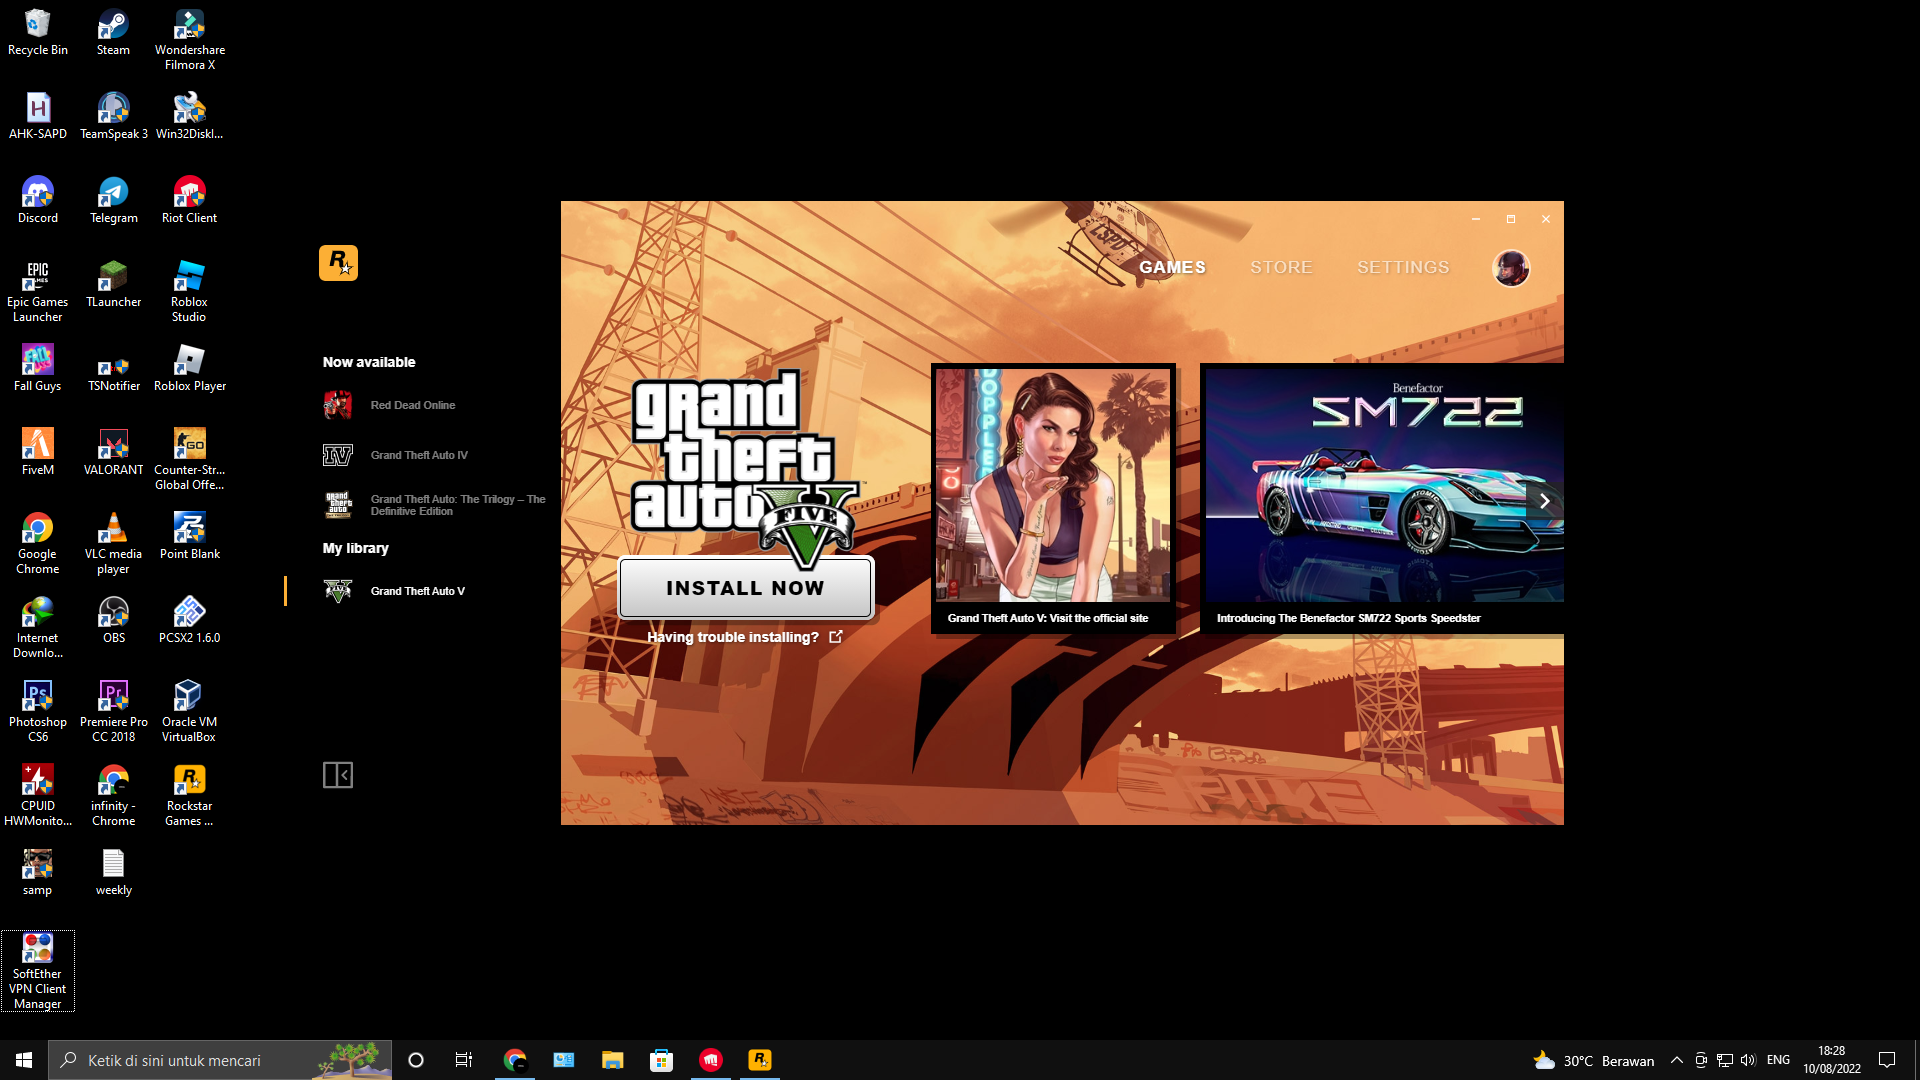Click the Rockstar Games logo in launcher sidebar
The height and width of the screenshot is (1080, 1920).
[338, 263]
